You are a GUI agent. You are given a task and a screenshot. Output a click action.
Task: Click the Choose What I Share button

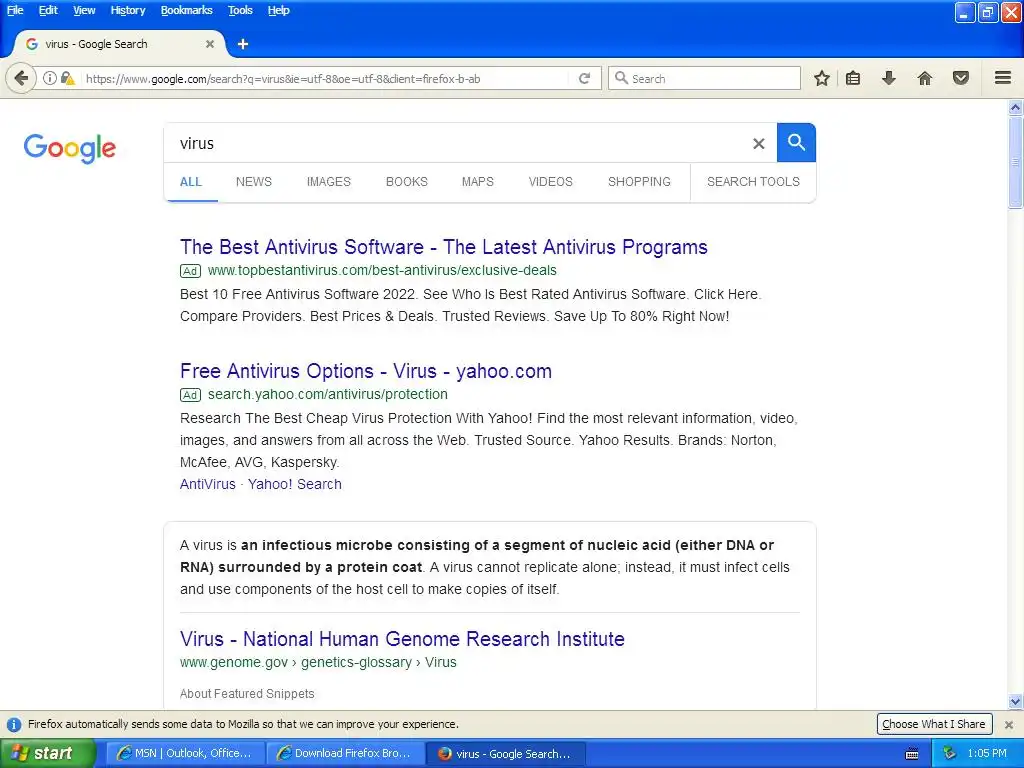click(934, 724)
